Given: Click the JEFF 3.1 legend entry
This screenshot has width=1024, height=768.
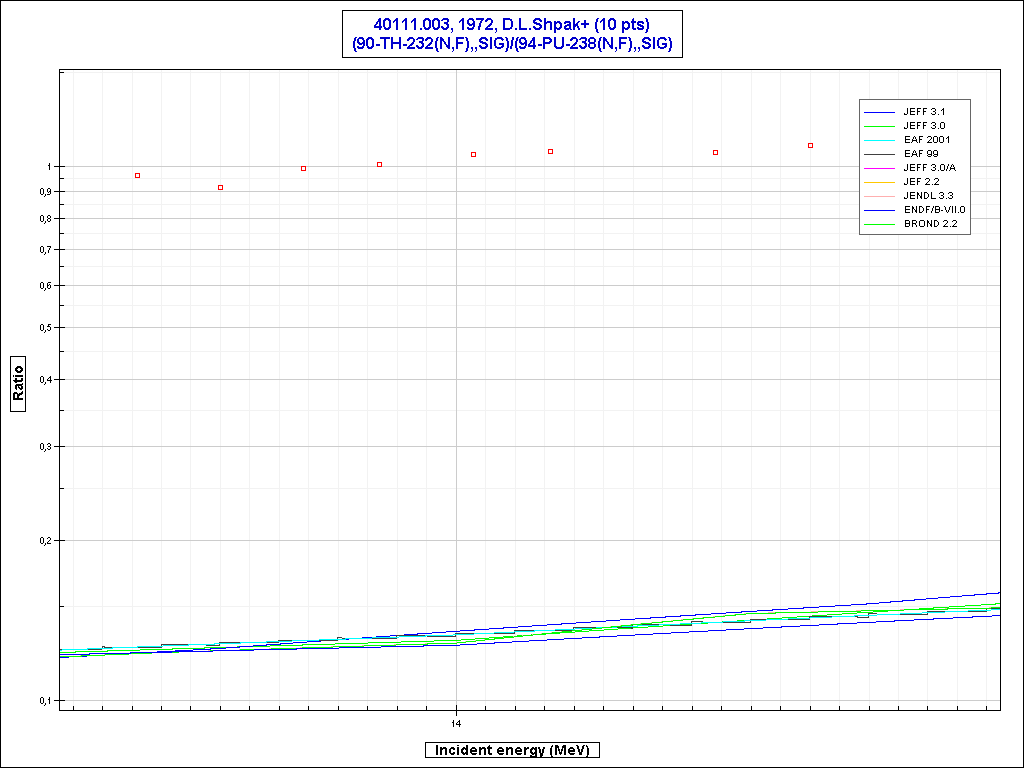Looking at the screenshot, I should click(923, 112).
